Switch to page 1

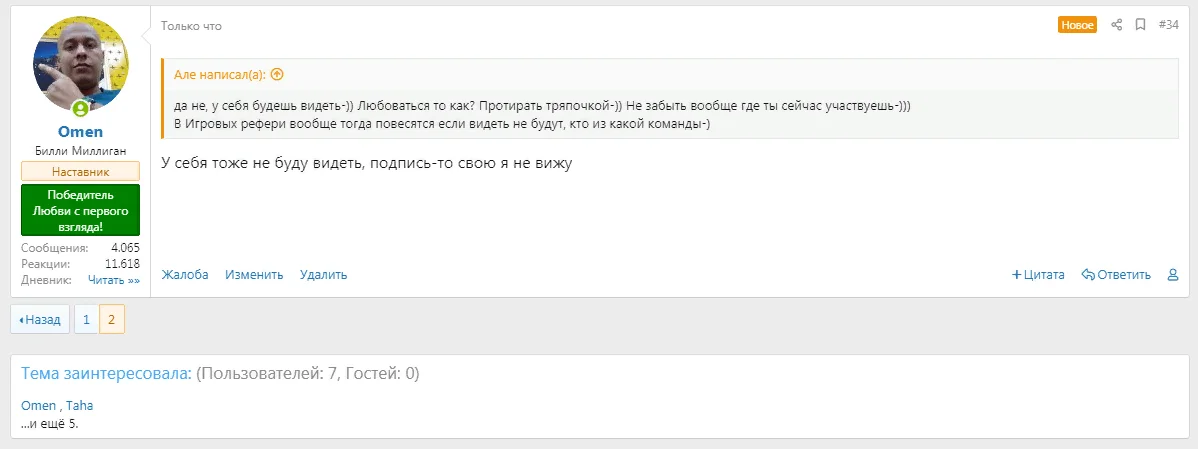(86, 319)
